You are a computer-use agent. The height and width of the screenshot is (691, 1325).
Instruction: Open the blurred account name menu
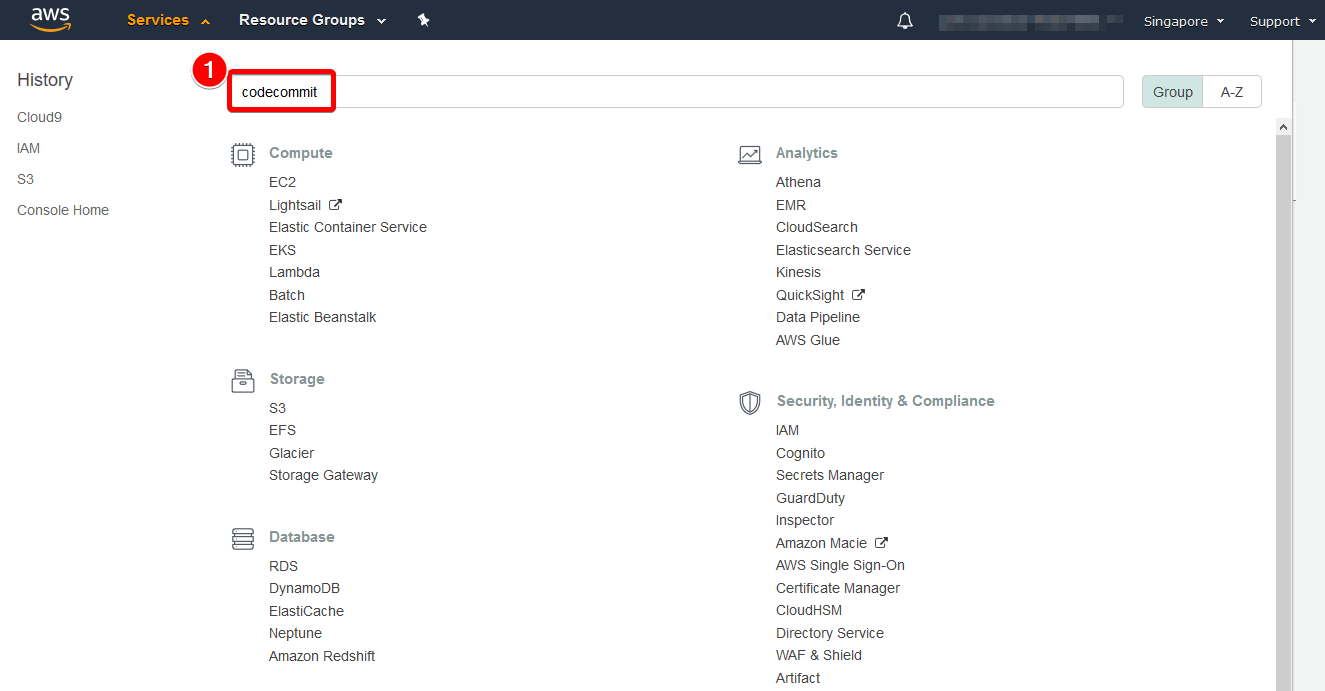pyautogui.click(x=1033, y=21)
